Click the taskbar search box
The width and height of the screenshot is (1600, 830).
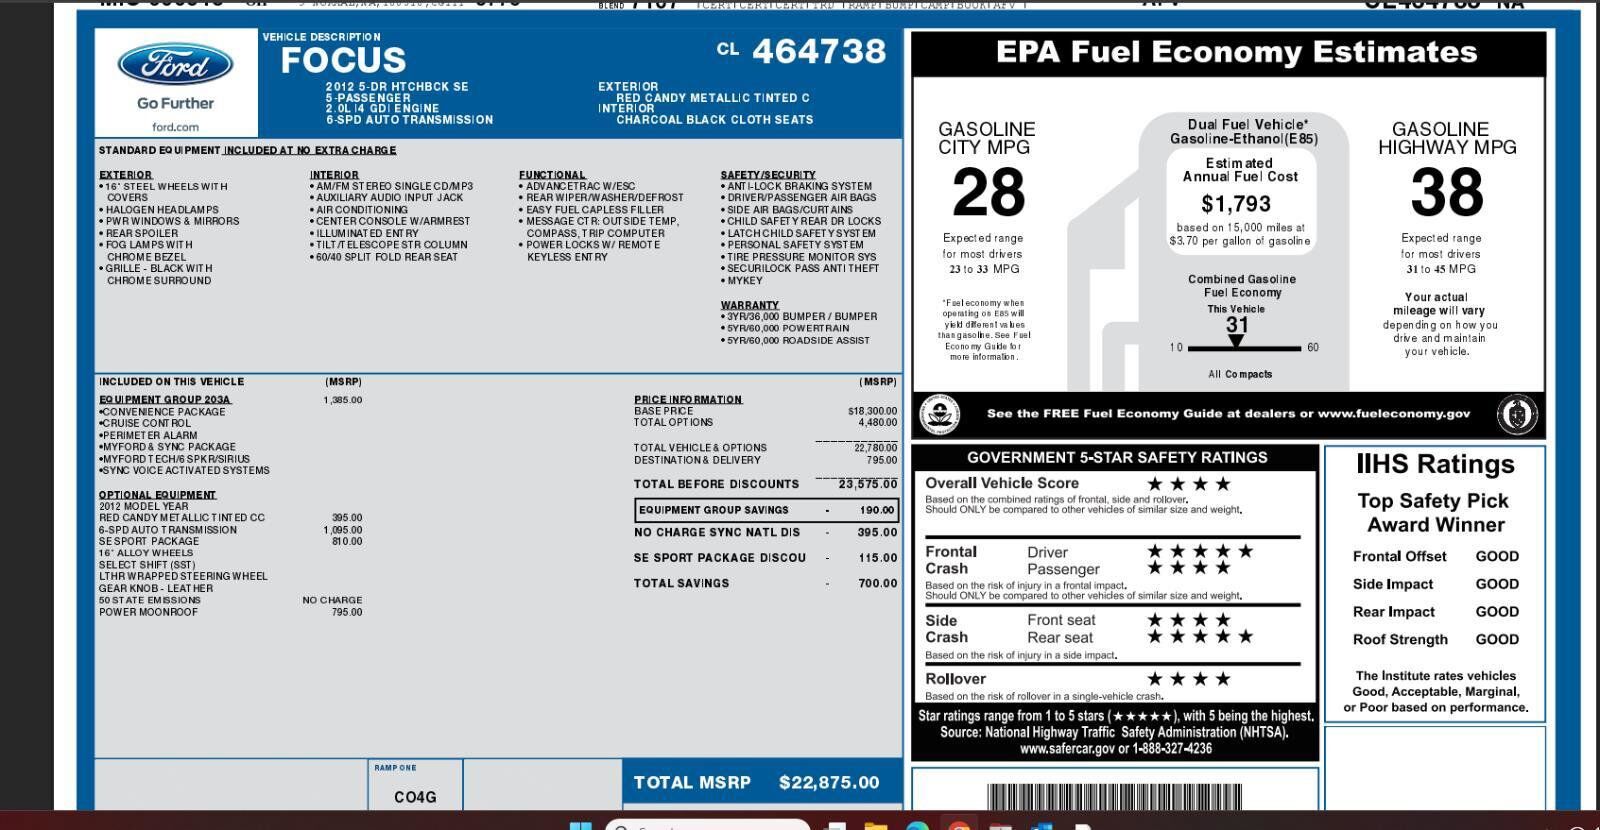[x=706, y=826]
